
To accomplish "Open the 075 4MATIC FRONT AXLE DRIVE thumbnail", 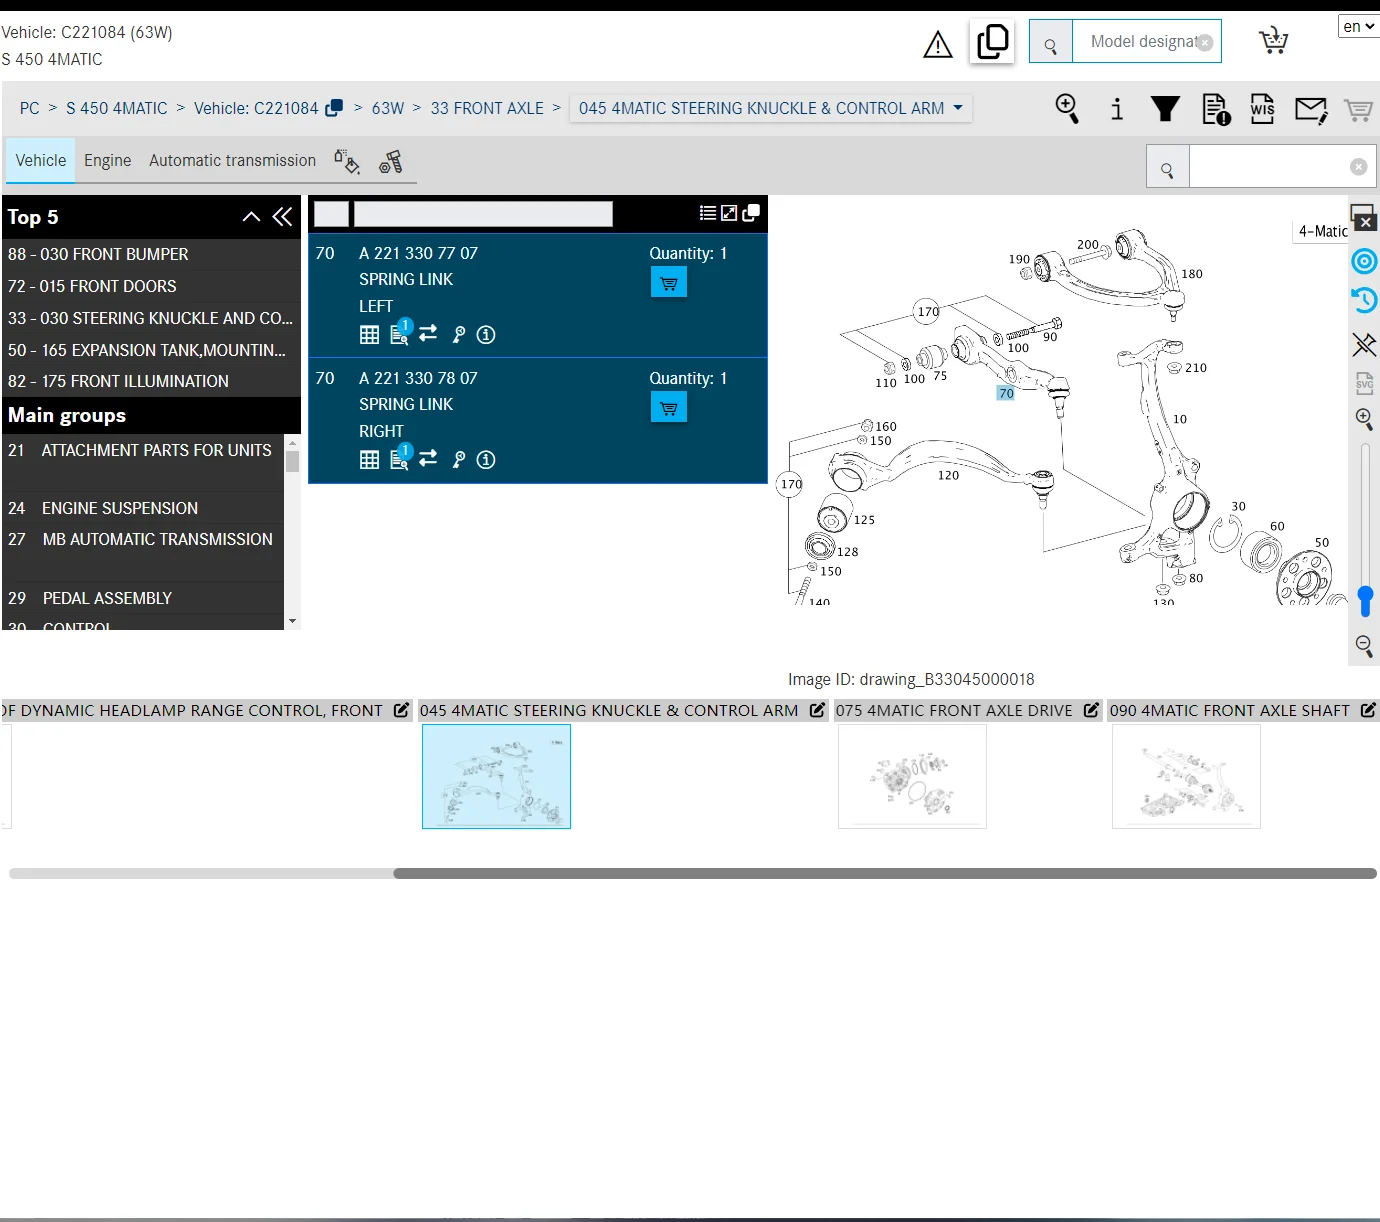I will [x=912, y=776].
